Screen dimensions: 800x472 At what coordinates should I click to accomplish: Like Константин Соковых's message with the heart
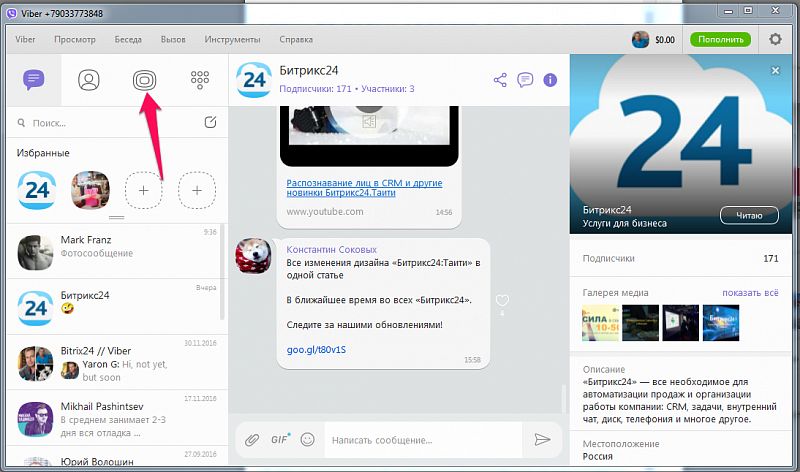click(502, 300)
